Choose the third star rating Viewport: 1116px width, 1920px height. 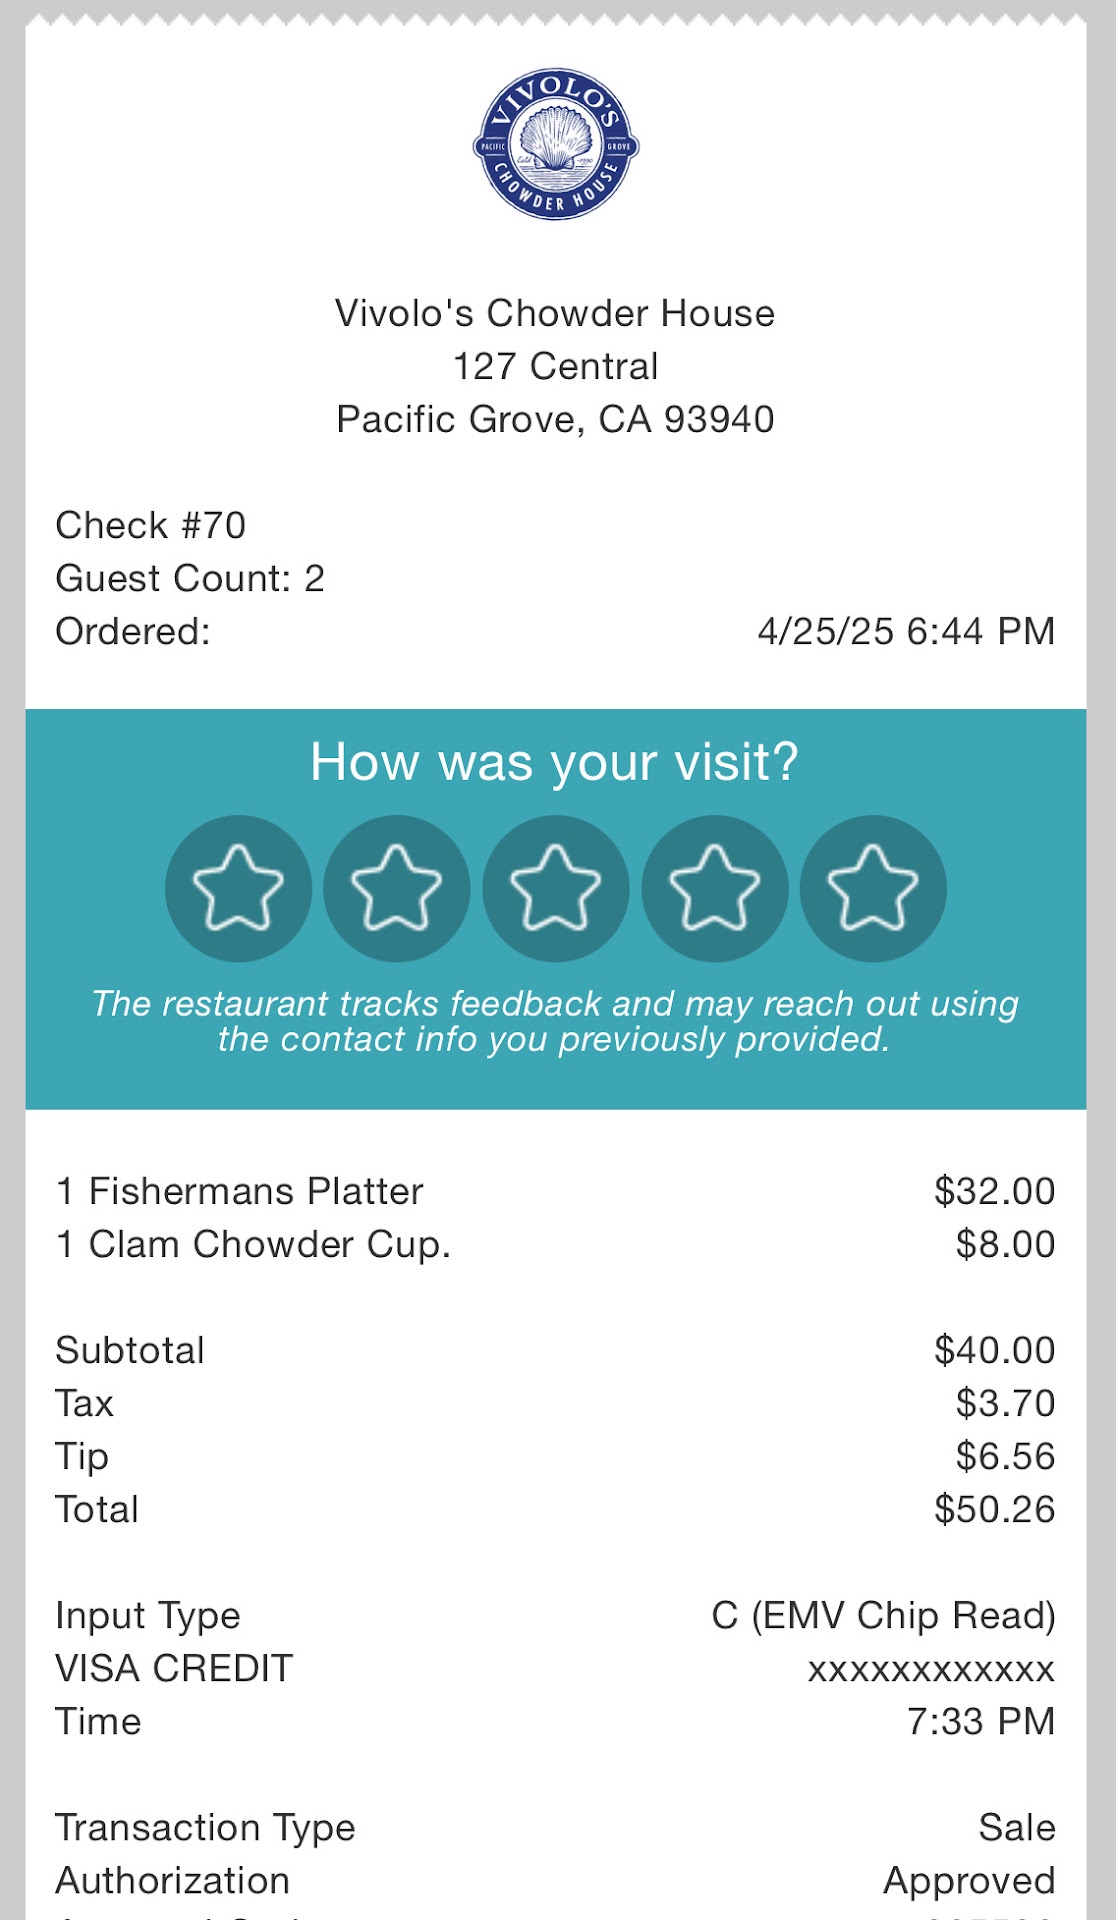[556, 888]
